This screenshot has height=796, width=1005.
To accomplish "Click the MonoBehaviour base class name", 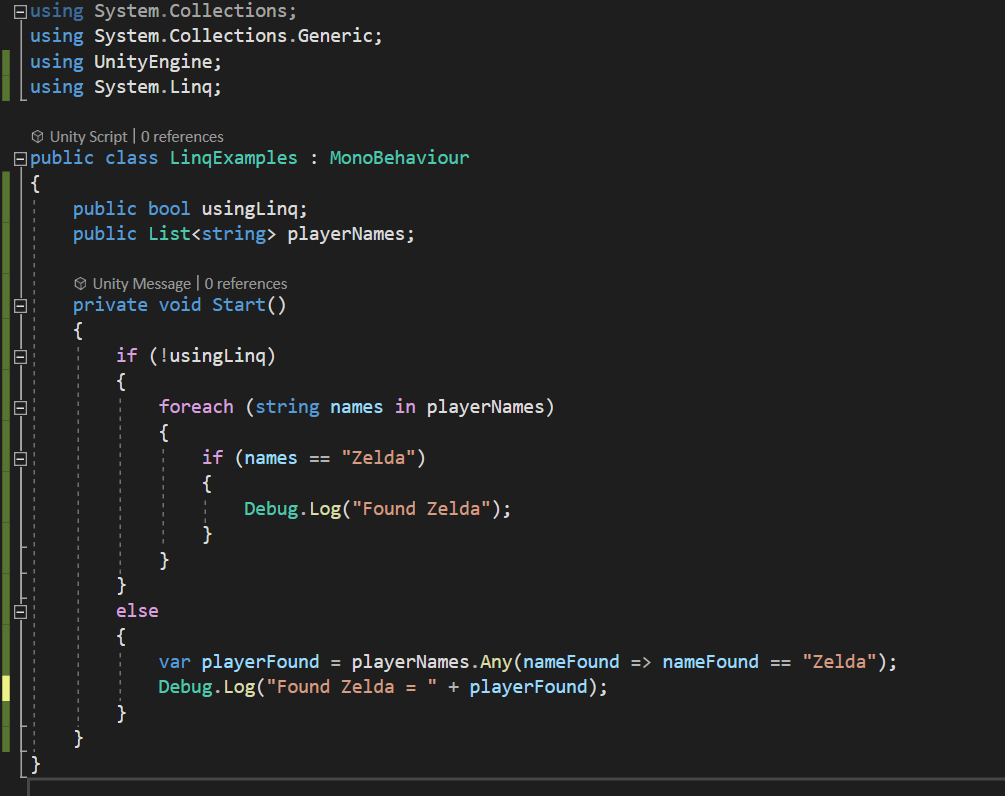I will (399, 157).
